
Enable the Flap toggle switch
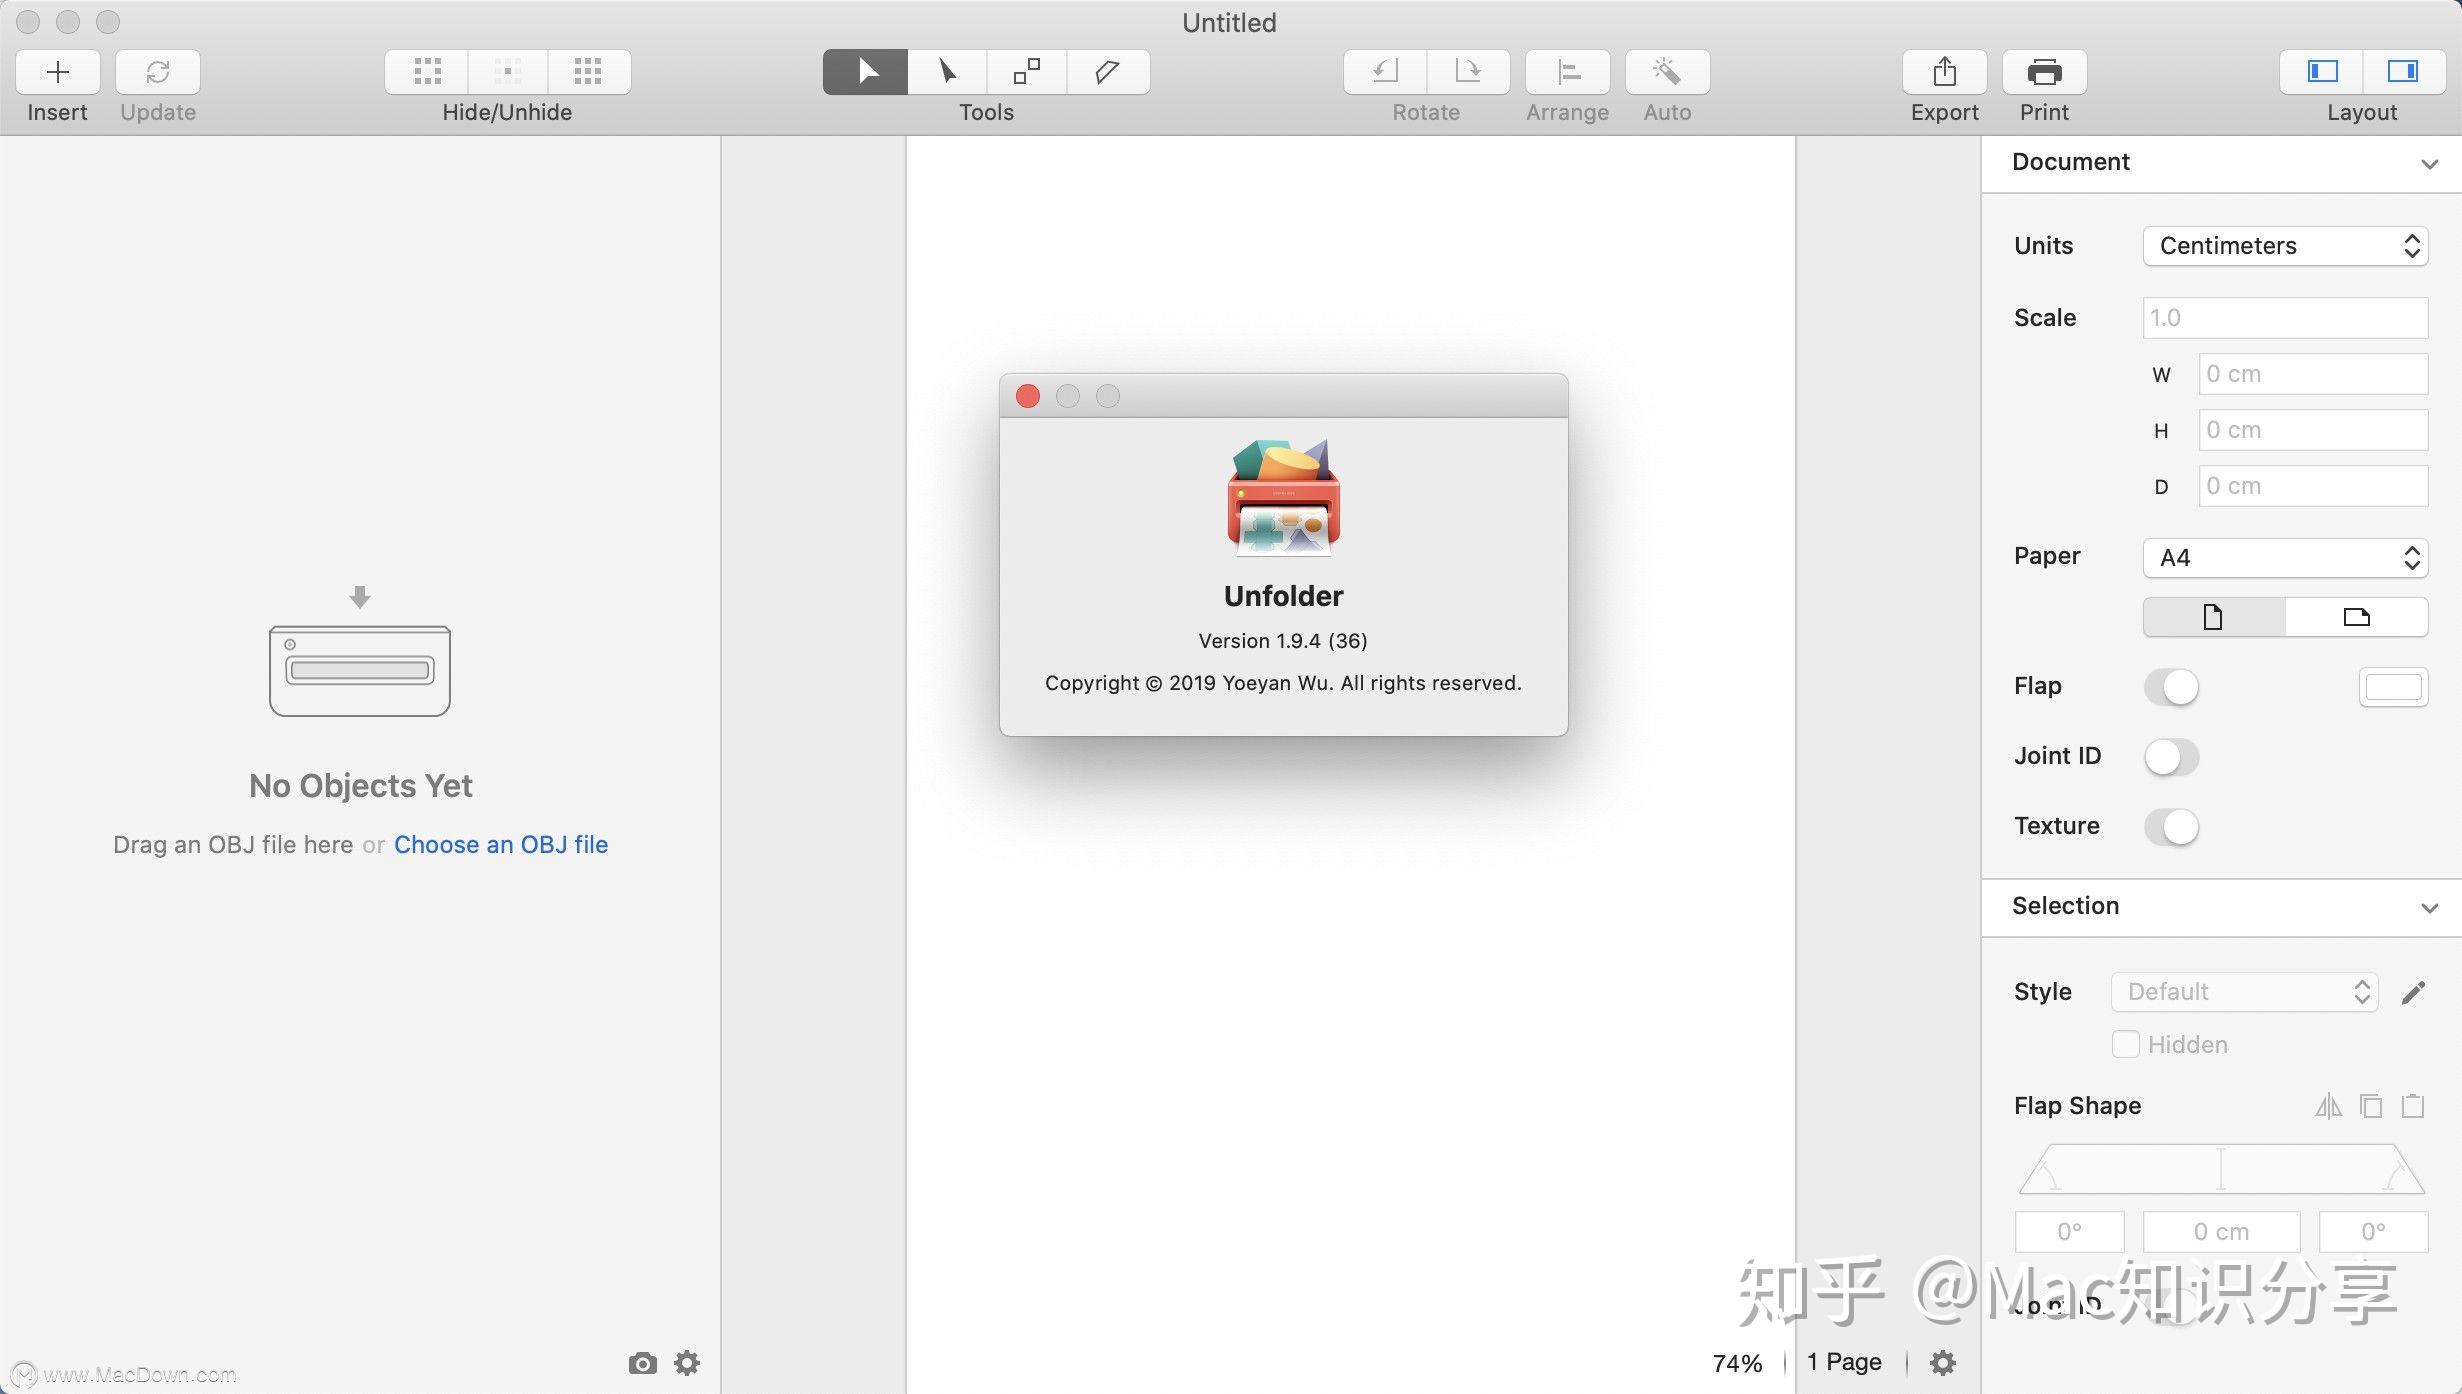2171,687
